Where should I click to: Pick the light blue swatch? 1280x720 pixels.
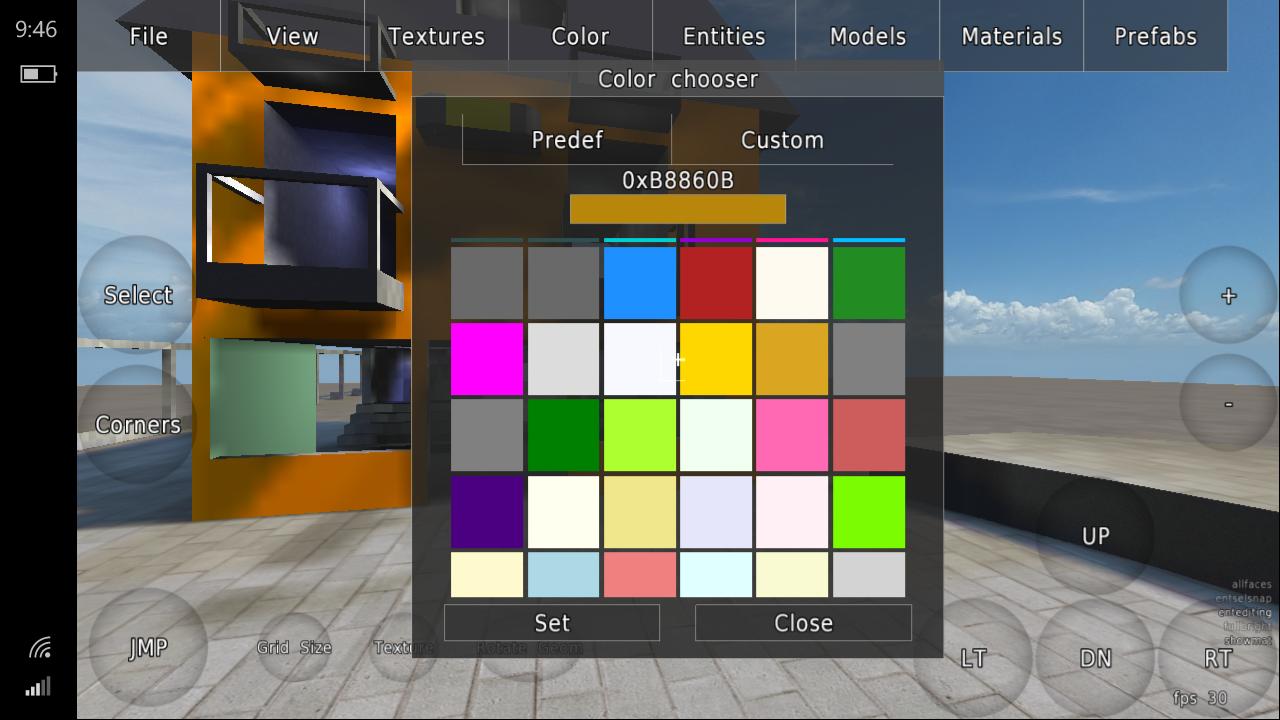(x=563, y=575)
